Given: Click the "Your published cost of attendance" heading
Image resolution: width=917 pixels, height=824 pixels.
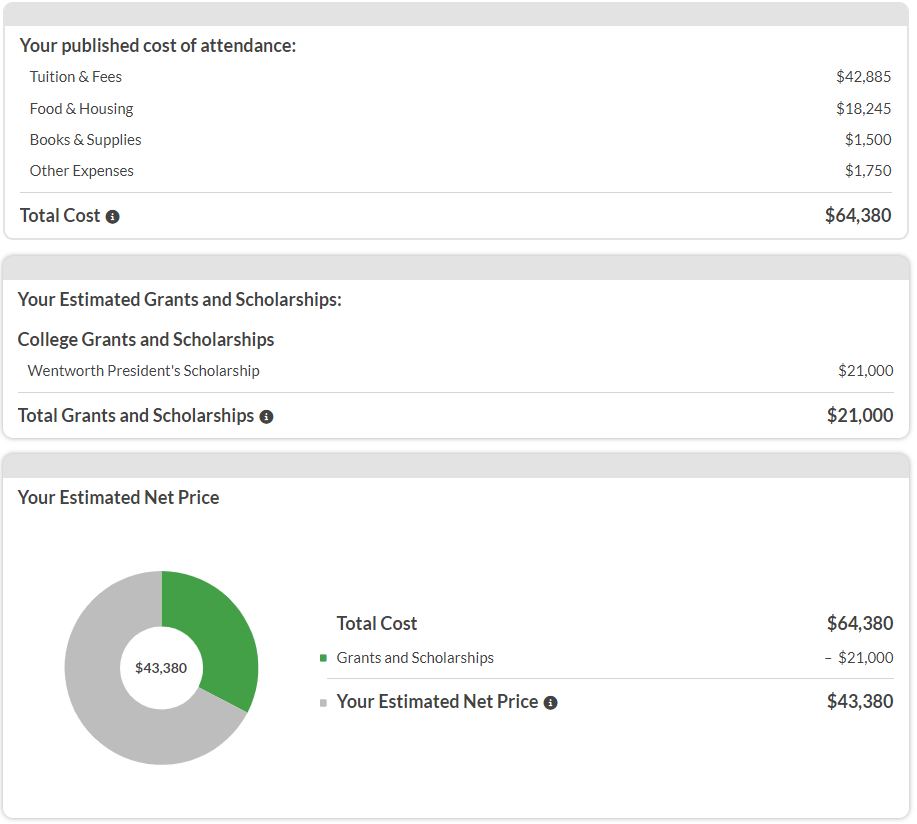Looking at the screenshot, I should pos(158,46).
